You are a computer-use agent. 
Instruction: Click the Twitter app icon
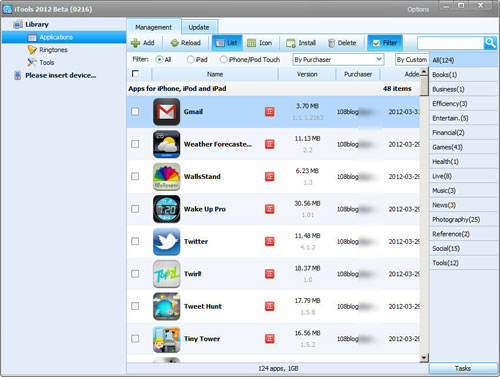167,241
